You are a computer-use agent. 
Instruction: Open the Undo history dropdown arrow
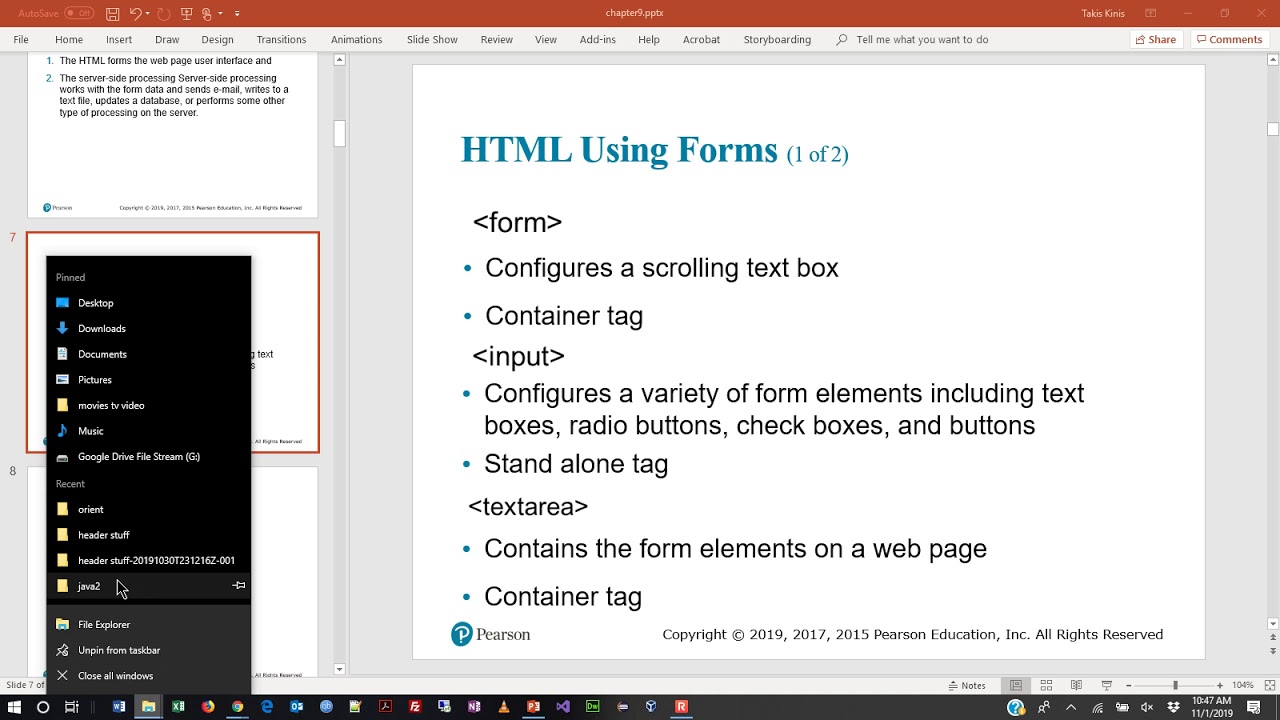(147, 14)
